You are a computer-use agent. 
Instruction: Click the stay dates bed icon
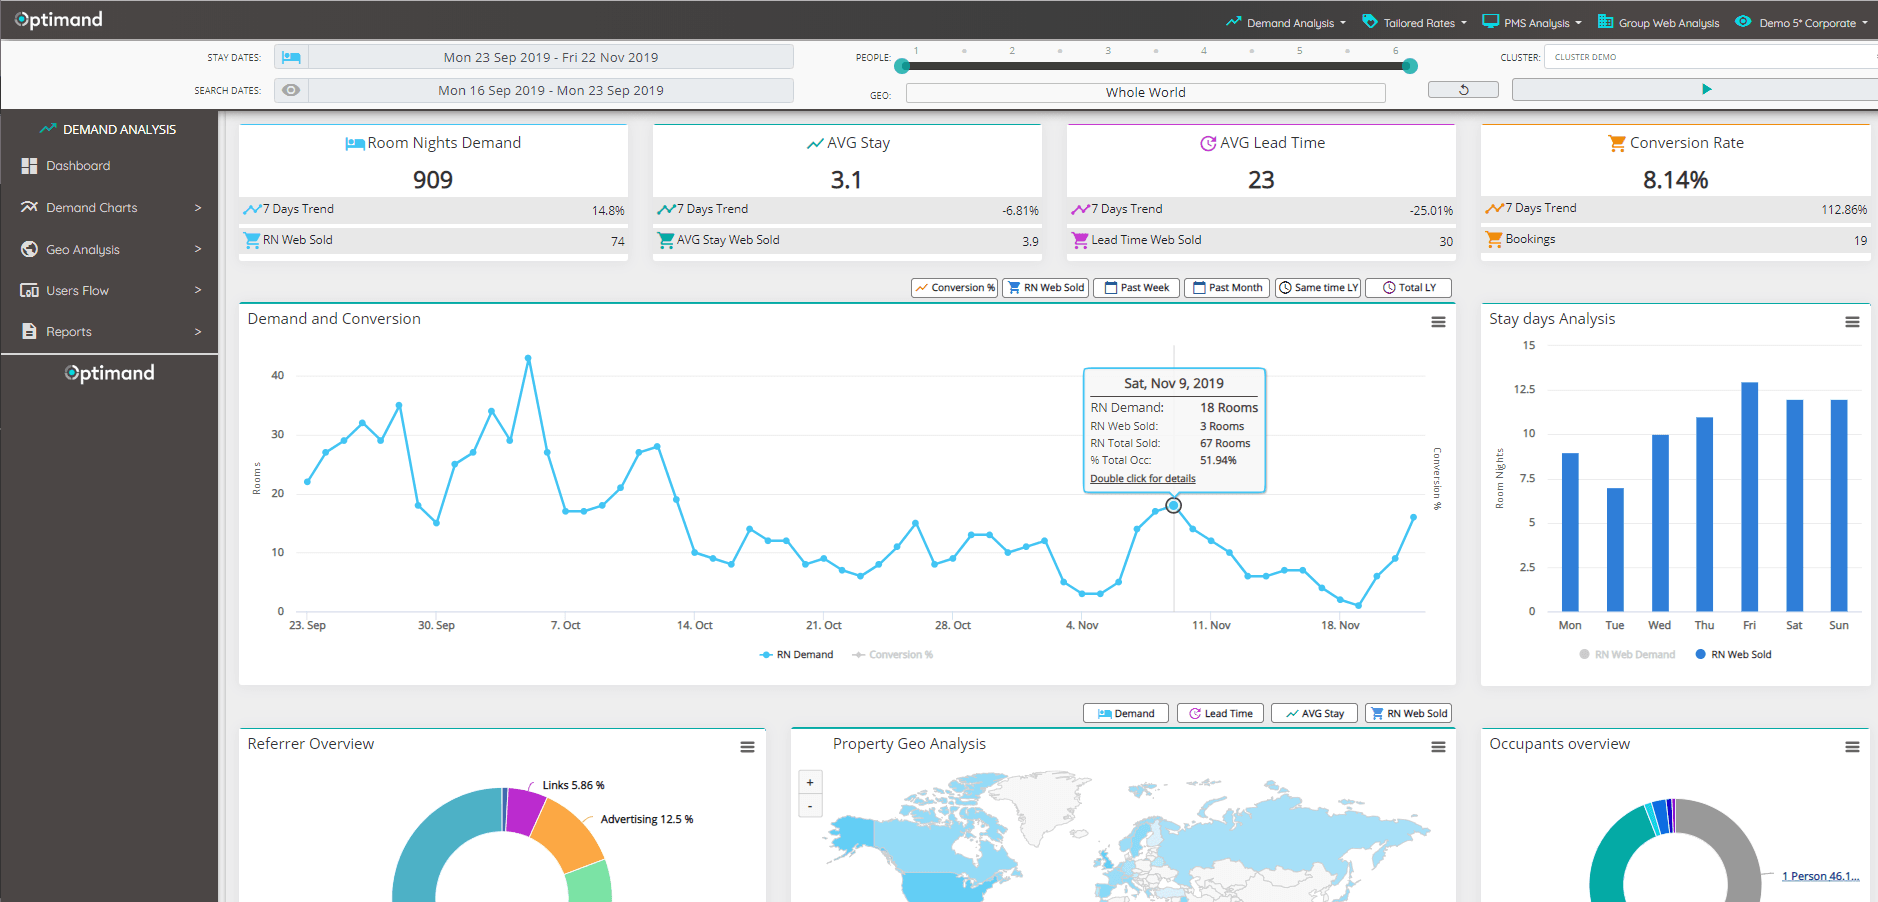coord(291,57)
